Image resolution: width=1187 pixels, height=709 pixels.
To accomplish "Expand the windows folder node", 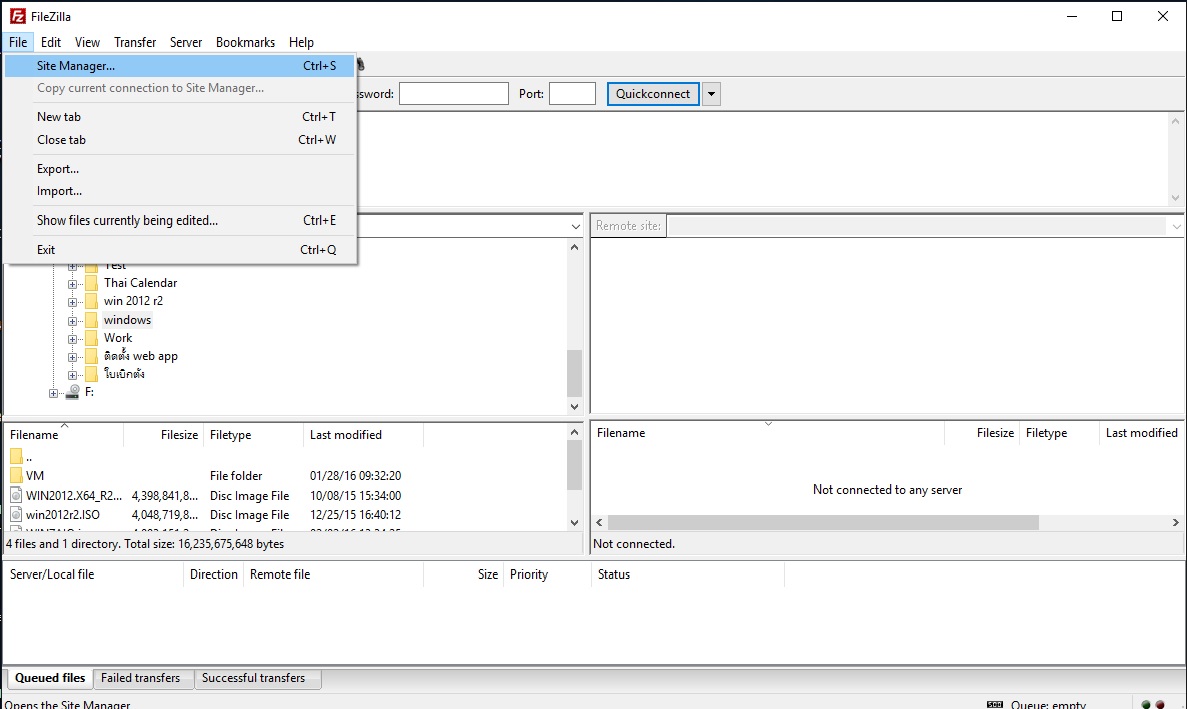I will point(72,321).
